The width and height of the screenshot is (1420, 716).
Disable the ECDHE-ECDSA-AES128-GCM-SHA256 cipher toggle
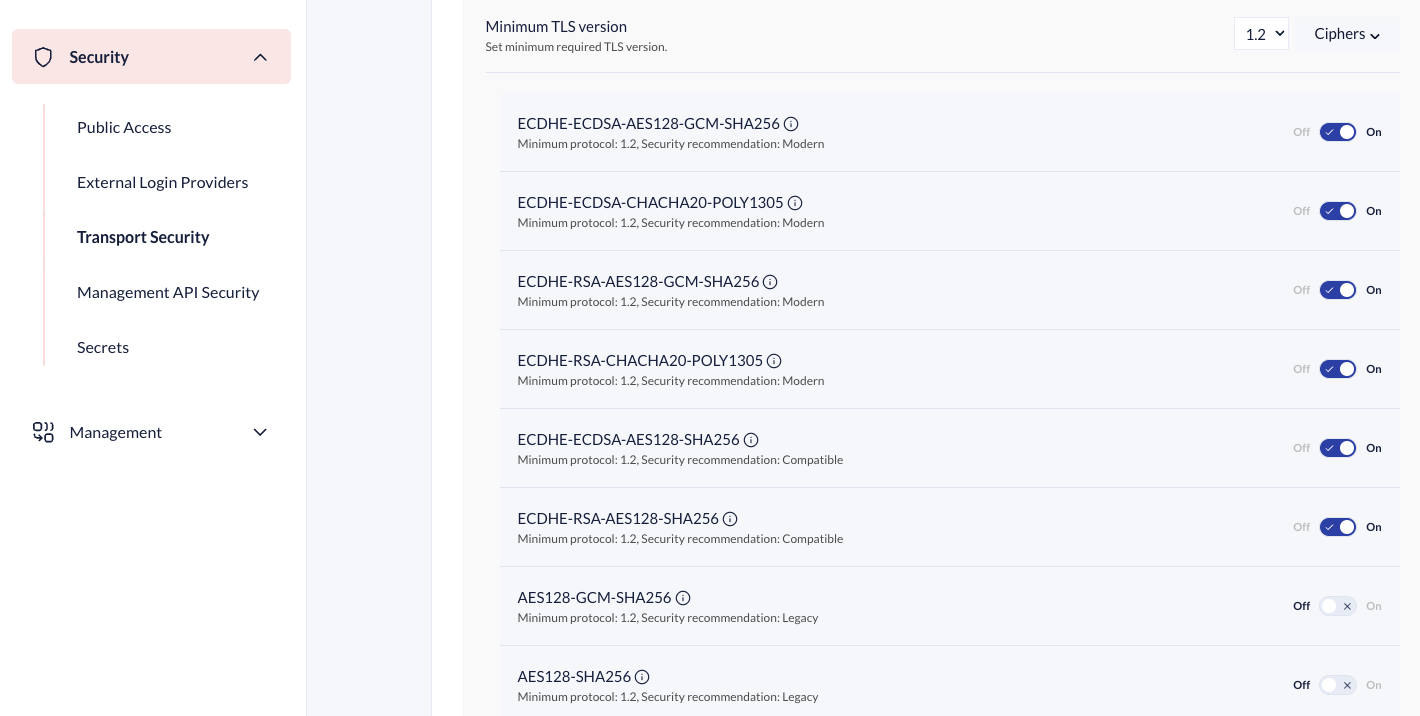tap(1337, 132)
